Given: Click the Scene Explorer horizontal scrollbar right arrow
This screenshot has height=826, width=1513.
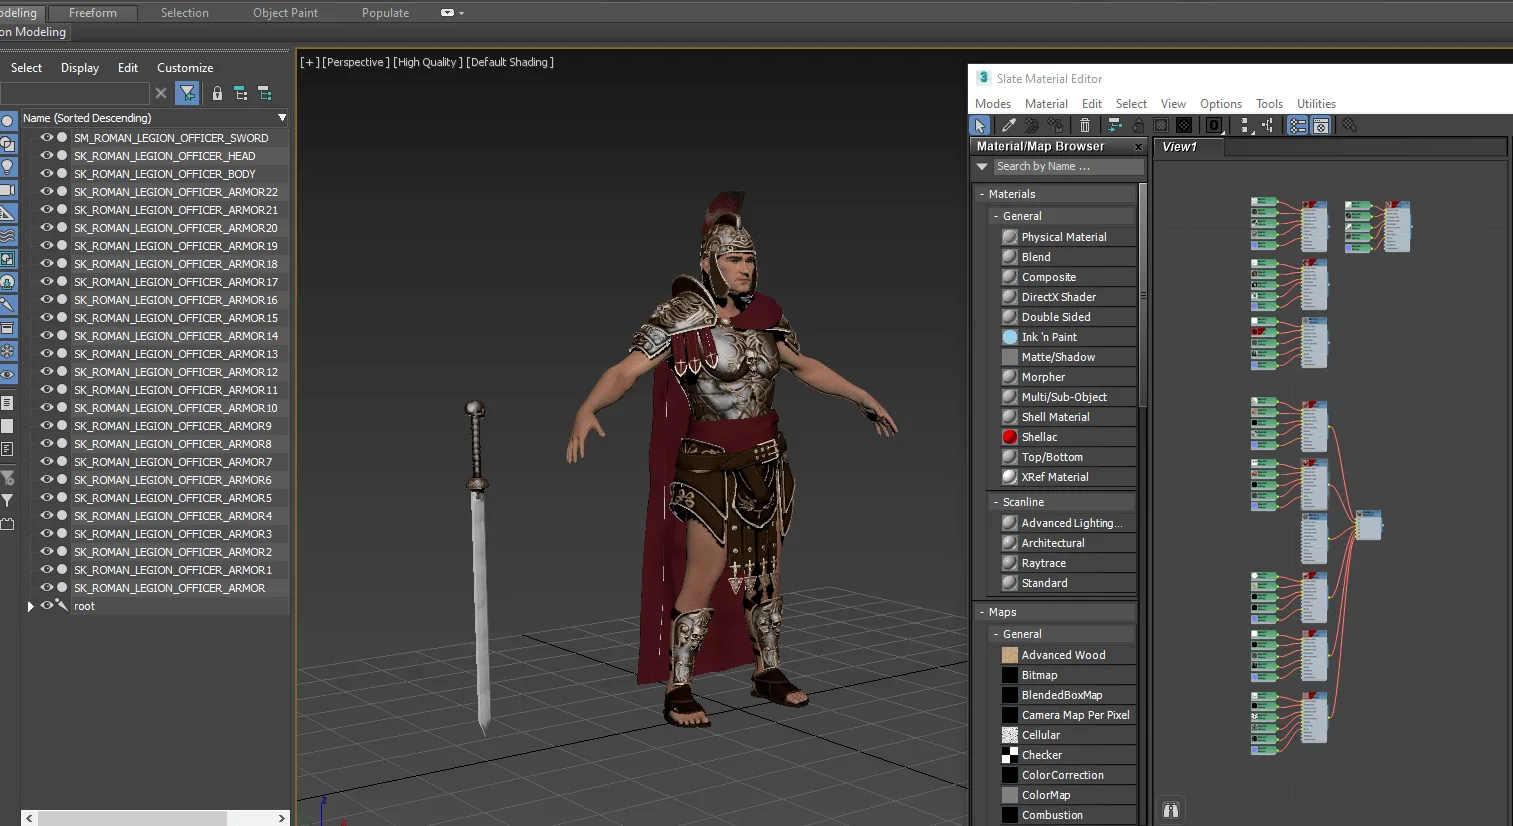Looking at the screenshot, I should coord(281,818).
